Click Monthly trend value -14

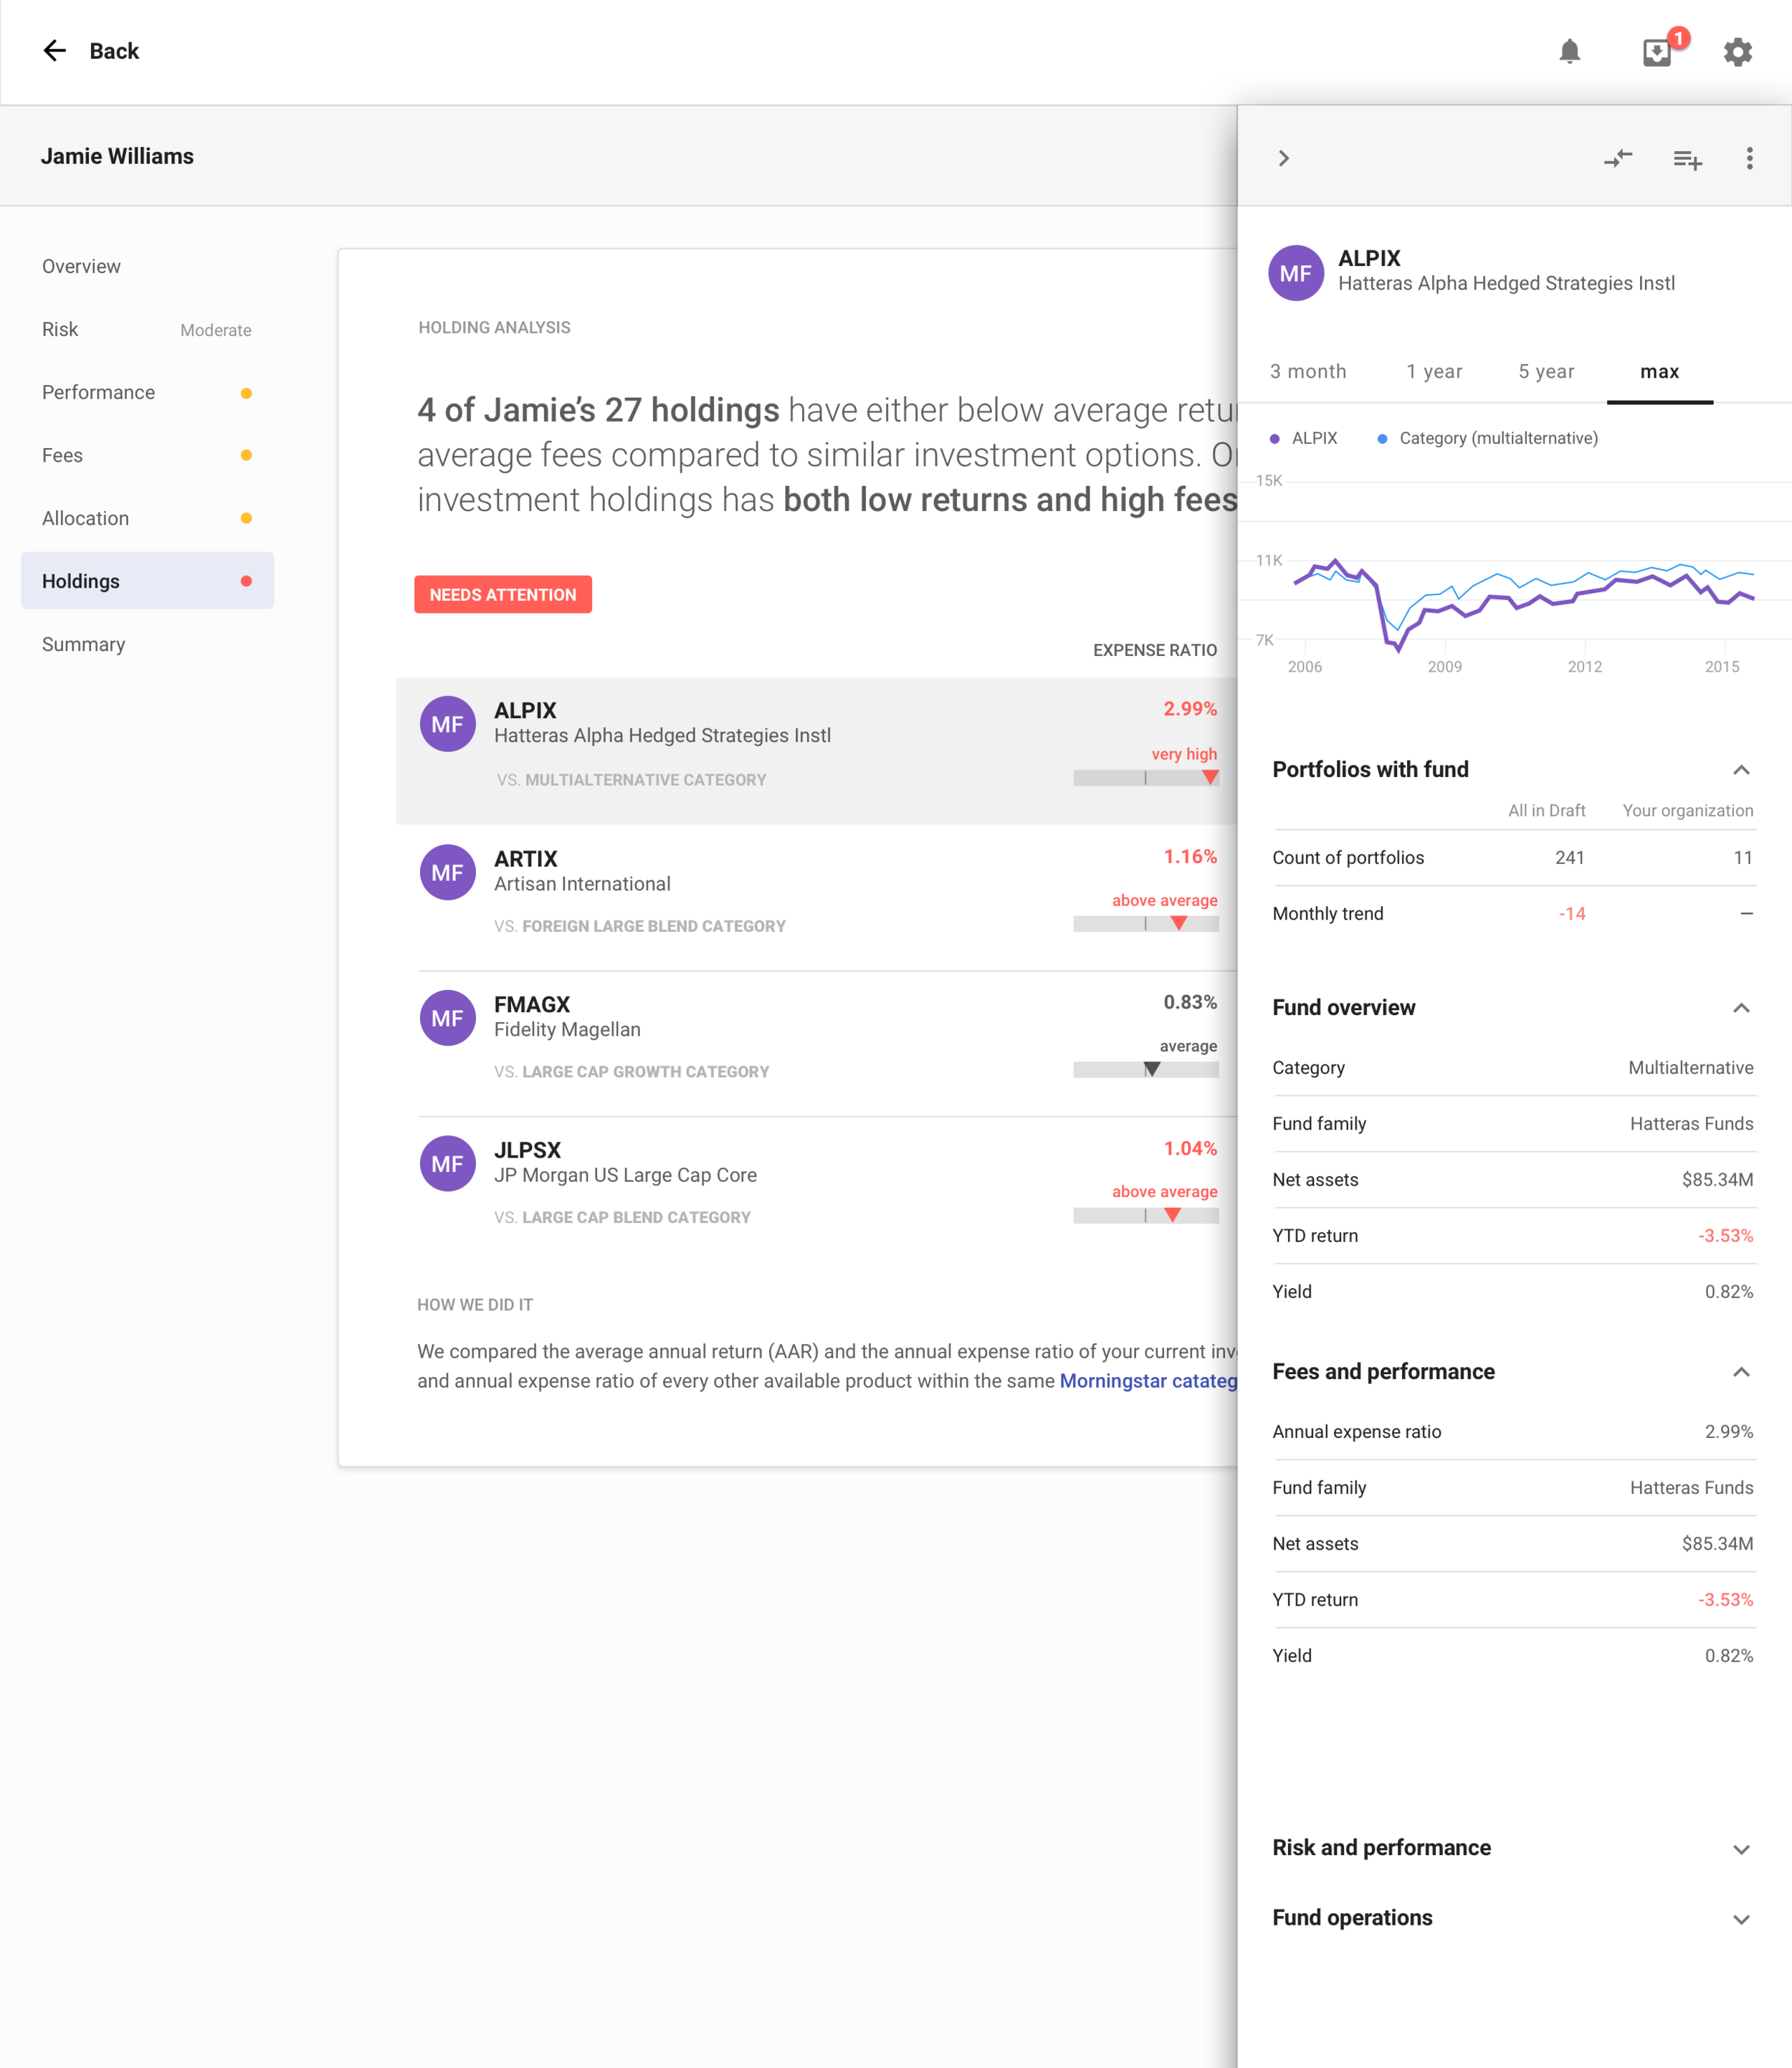[1572, 913]
